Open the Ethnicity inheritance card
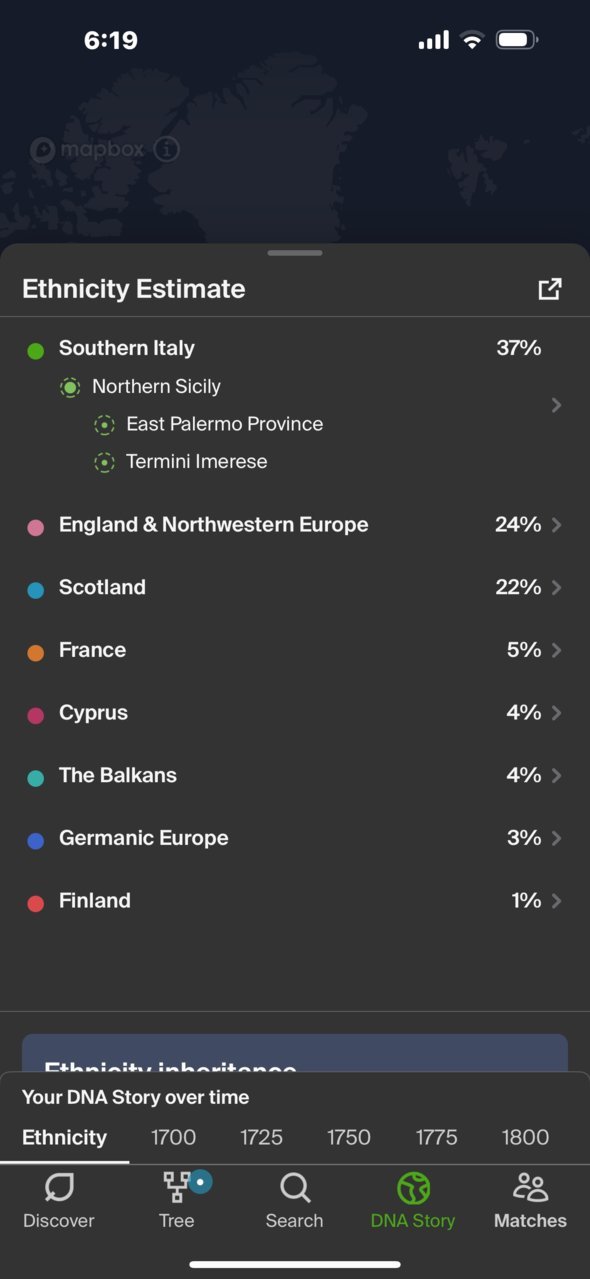 point(295,1053)
